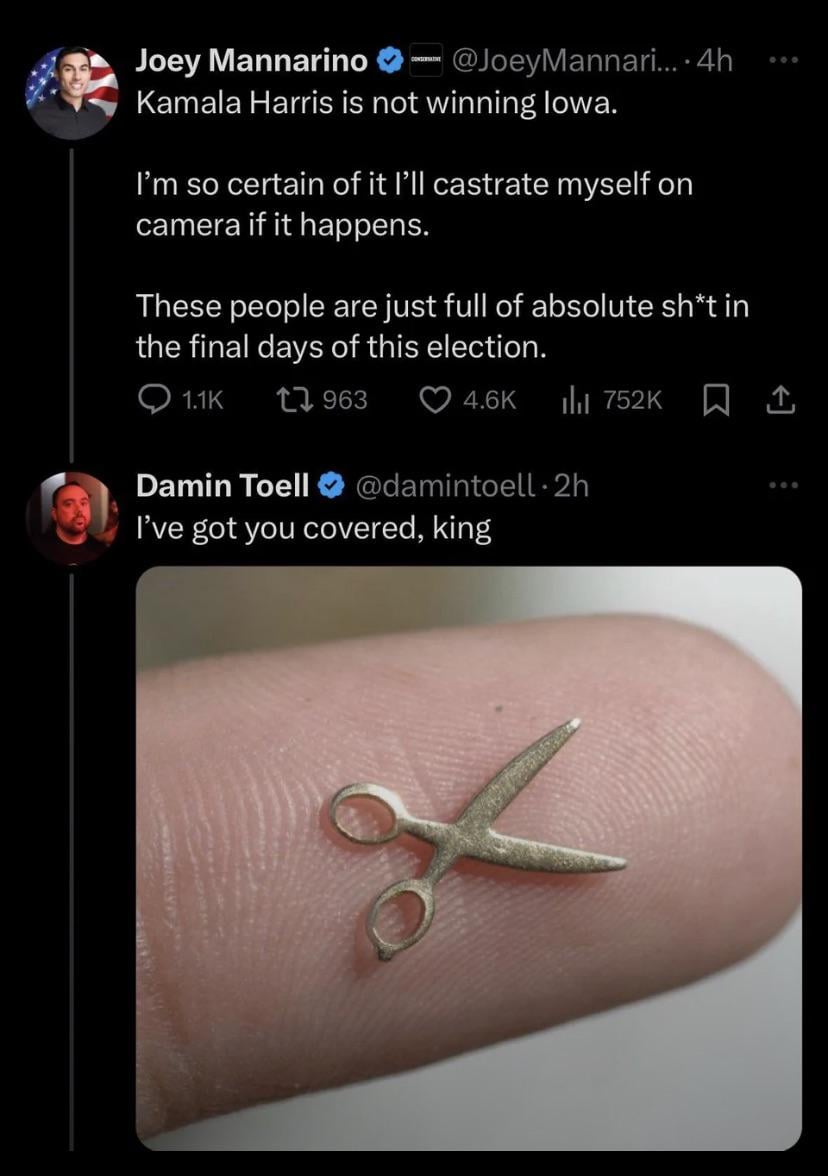Viewport: 828px width, 1176px height.
Task: Reply to Joey Mannarino's tweet
Action: tap(153, 400)
